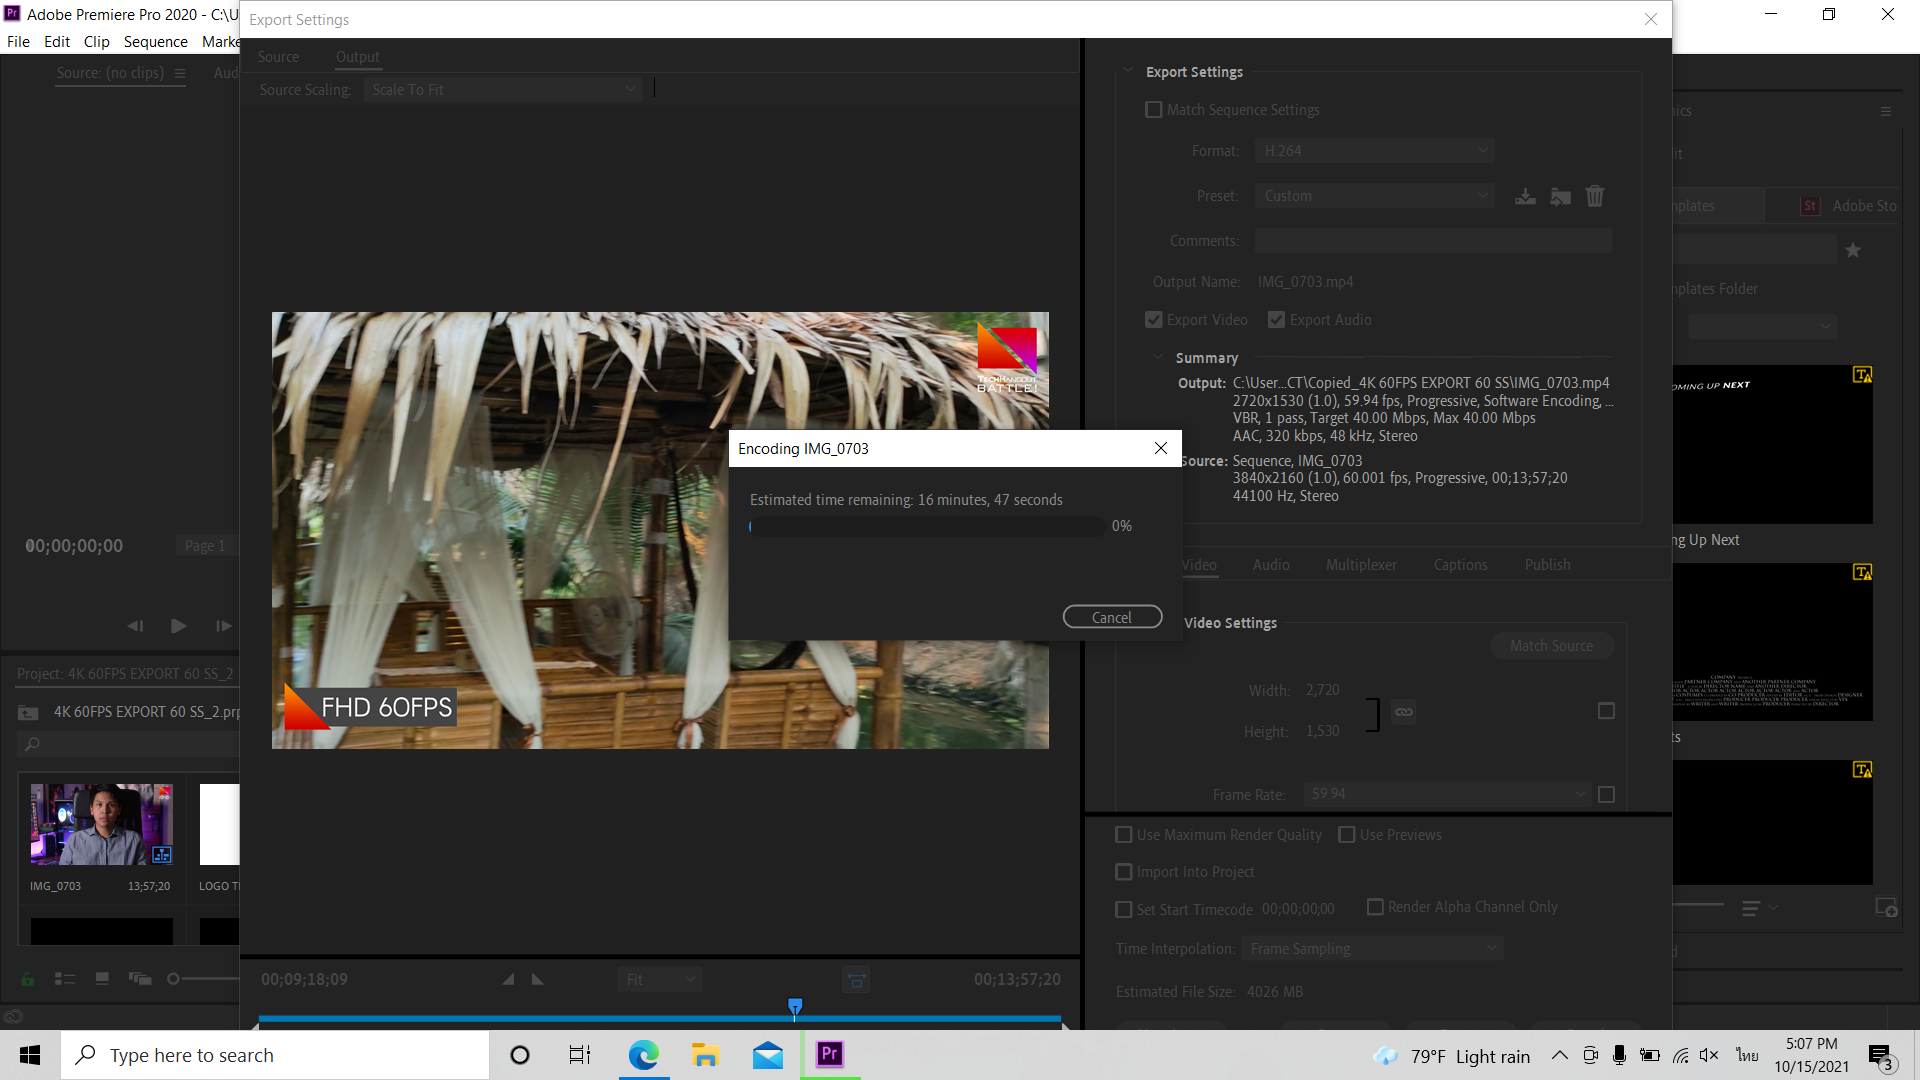Collapse the Summary section

1158,358
